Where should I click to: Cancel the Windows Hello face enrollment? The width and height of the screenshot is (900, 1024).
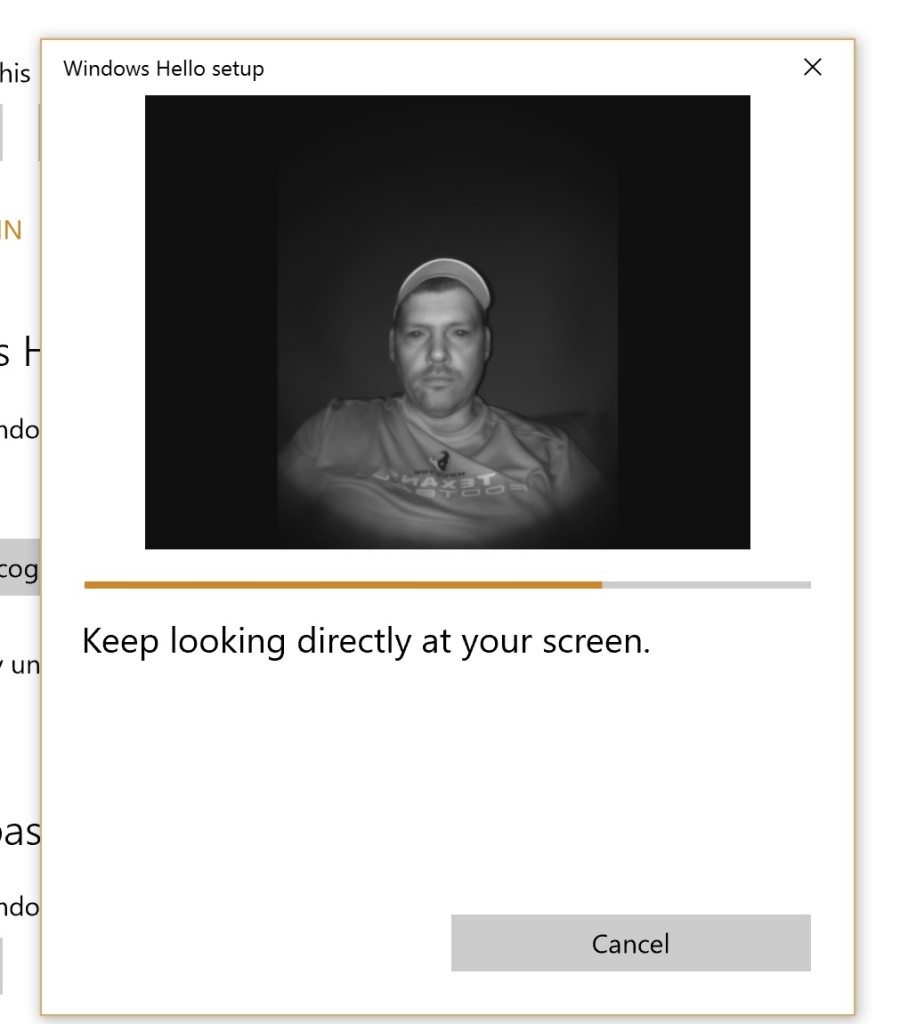click(629, 943)
